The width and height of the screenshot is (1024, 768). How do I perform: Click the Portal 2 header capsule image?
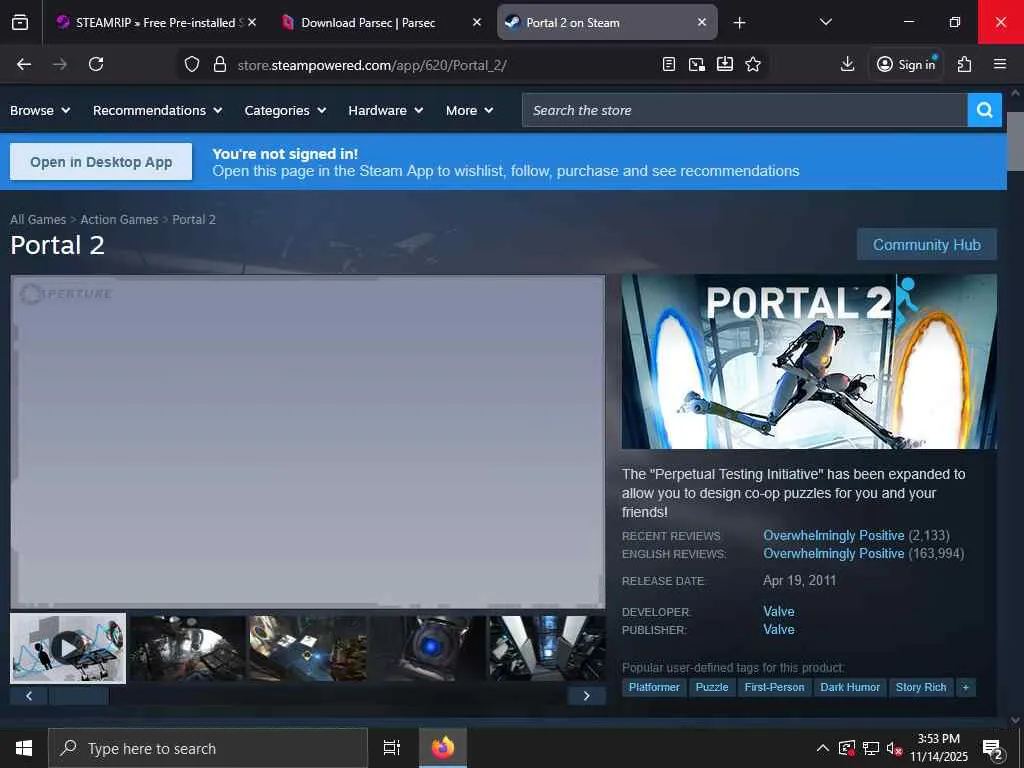[809, 362]
